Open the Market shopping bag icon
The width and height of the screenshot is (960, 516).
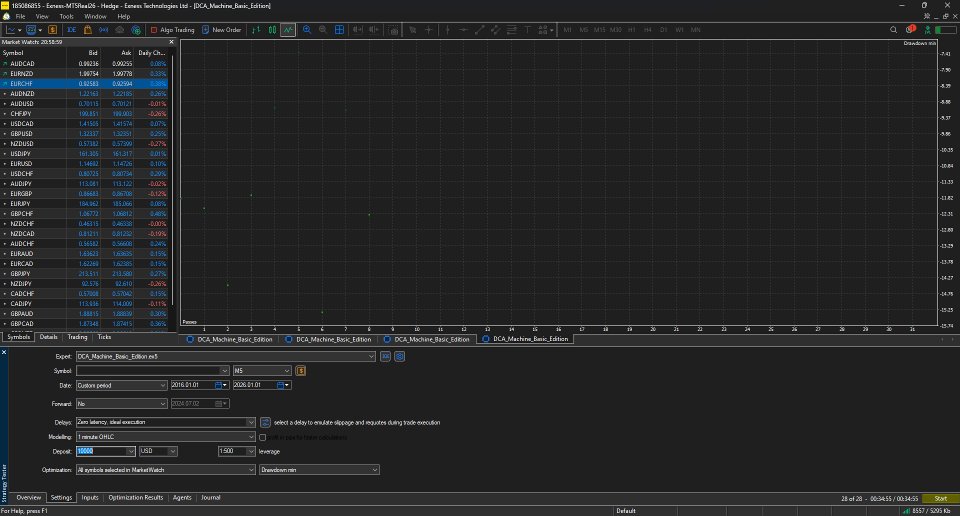88,29
